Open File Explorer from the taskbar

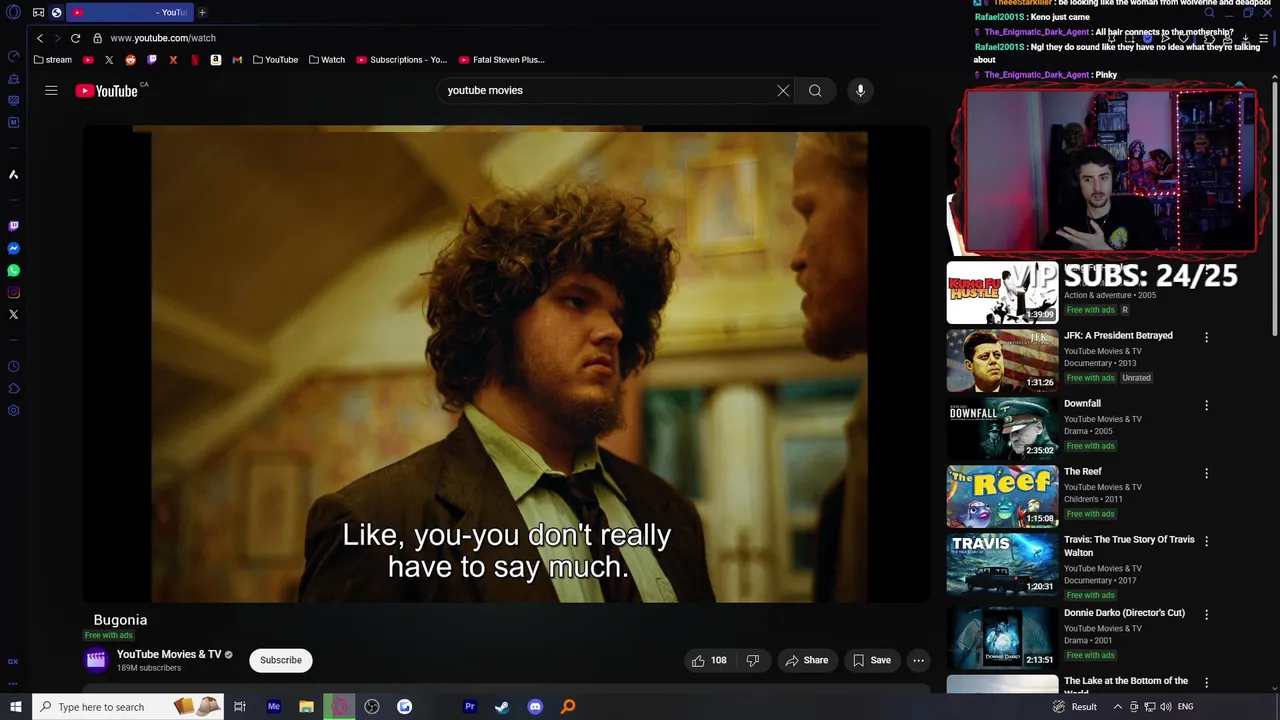[x=306, y=707]
